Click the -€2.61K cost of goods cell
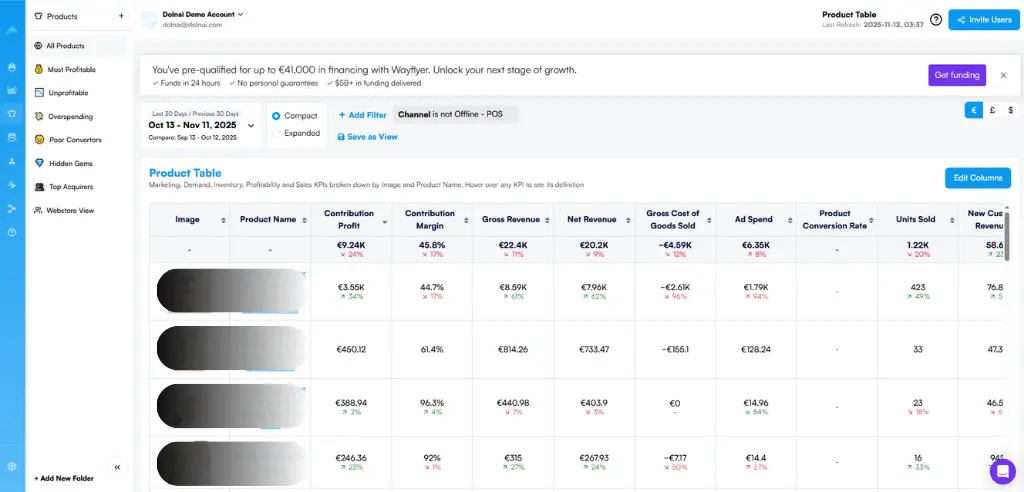Screen dimensions: 1024x492 [x=675, y=291]
